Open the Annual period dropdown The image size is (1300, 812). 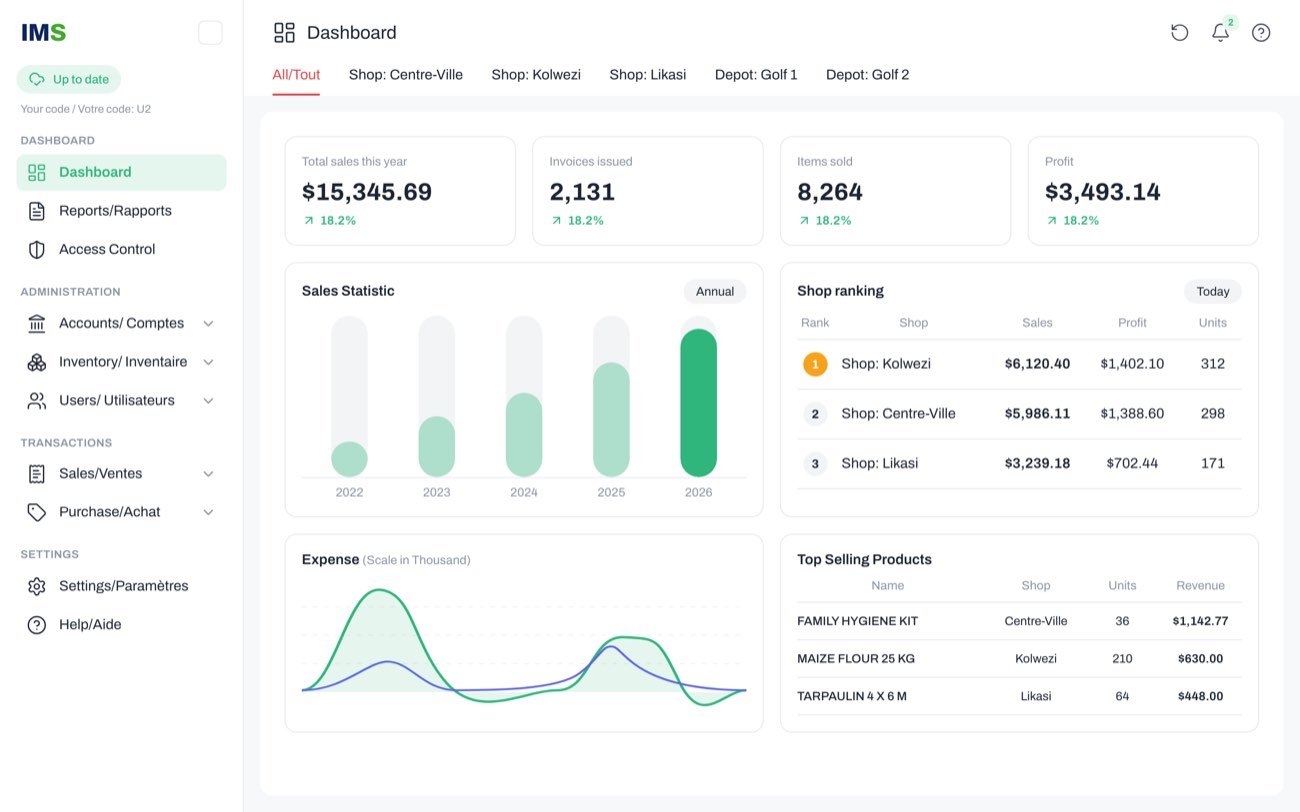point(715,291)
